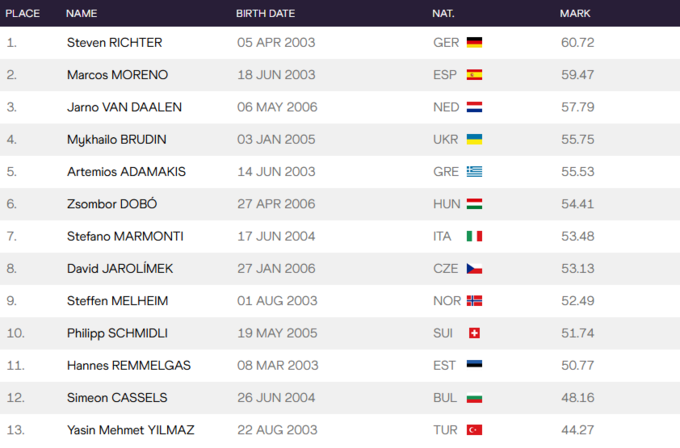Open Marcos MORENO's athlete link
Viewport: 680px width, 448px height.
[117, 75]
